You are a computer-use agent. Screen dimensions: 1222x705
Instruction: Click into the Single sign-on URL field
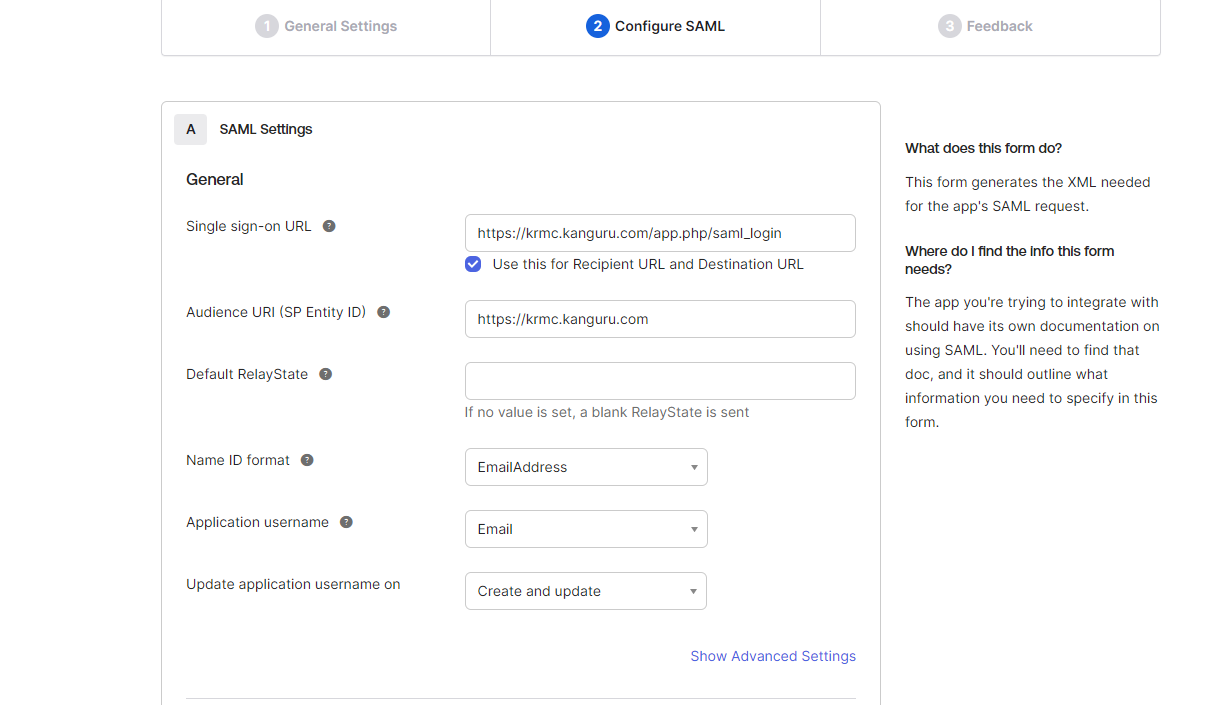click(660, 233)
